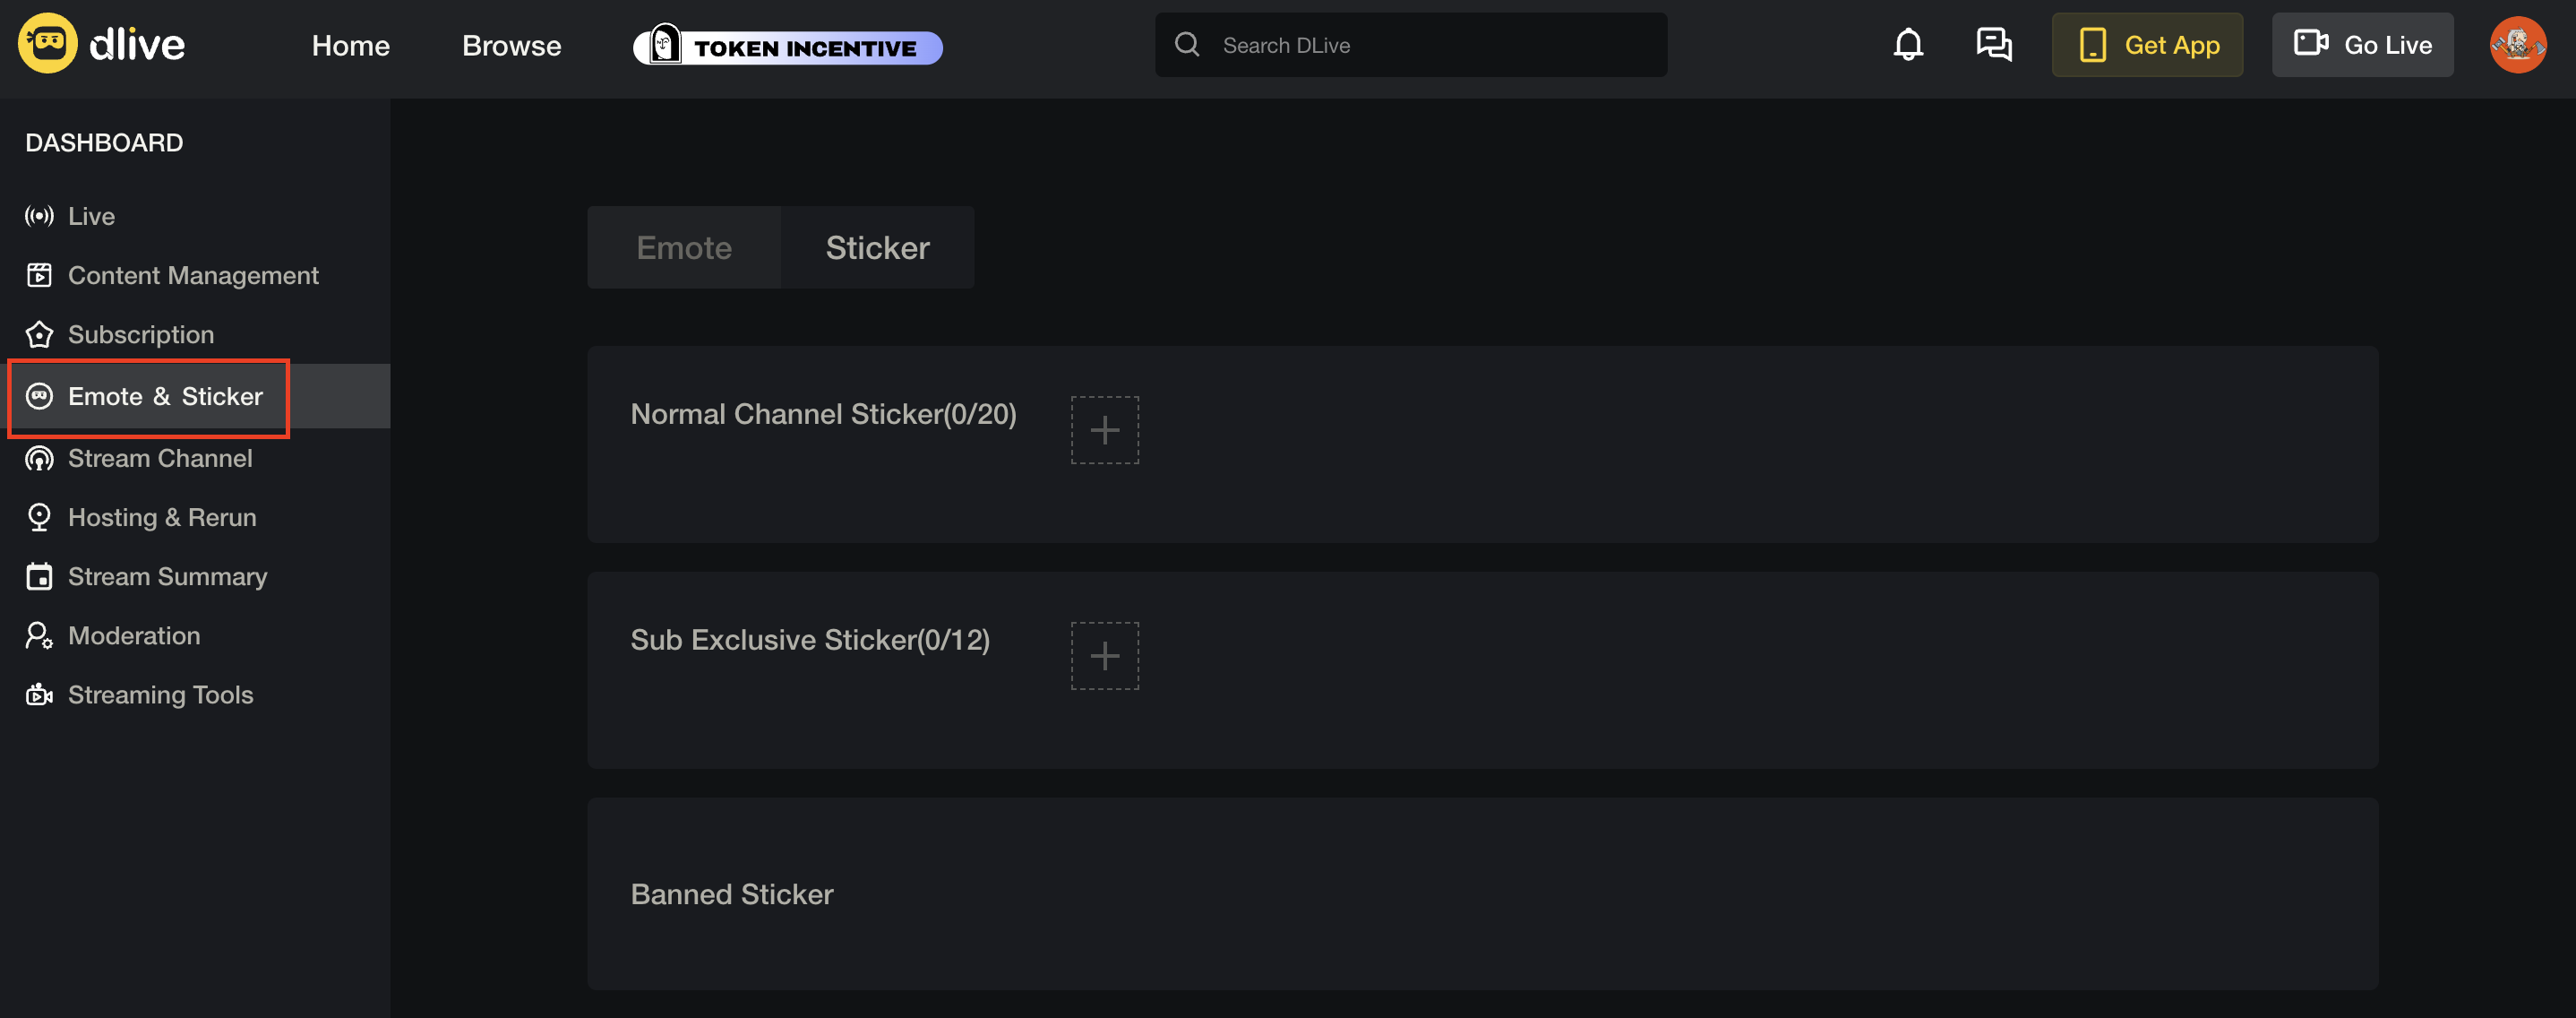2576x1018 pixels.
Task: Click the Token Incentive banner
Action: (x=787, y=46)
